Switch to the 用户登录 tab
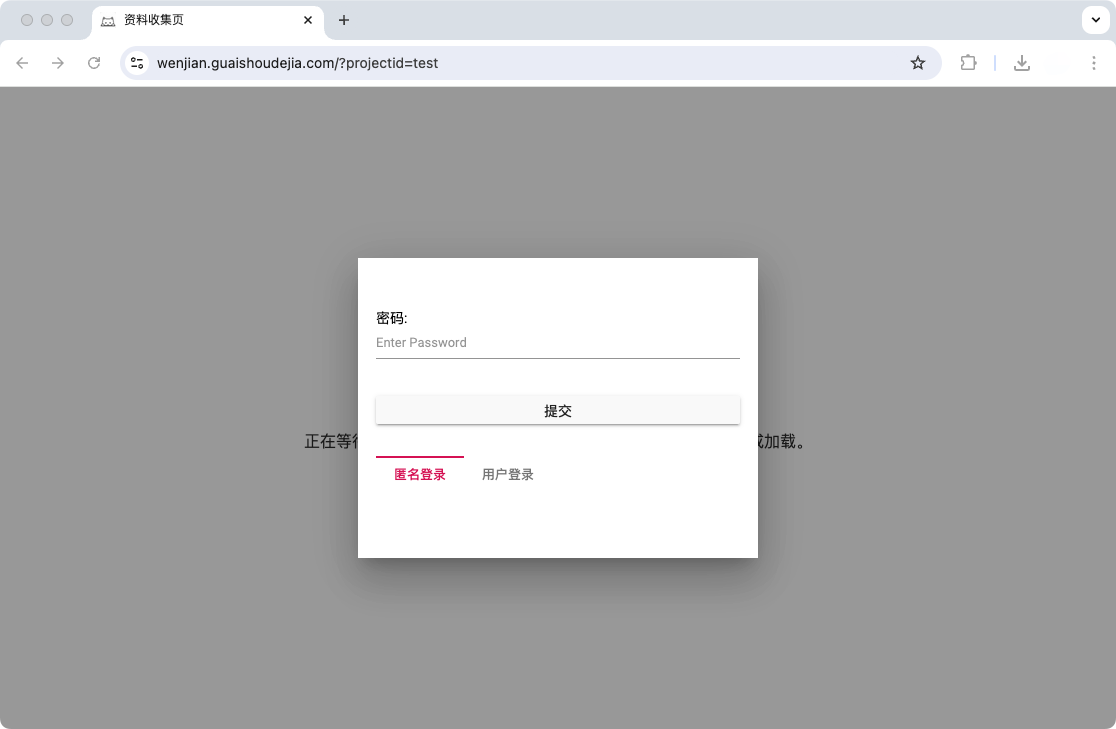 tap(507, 474)
